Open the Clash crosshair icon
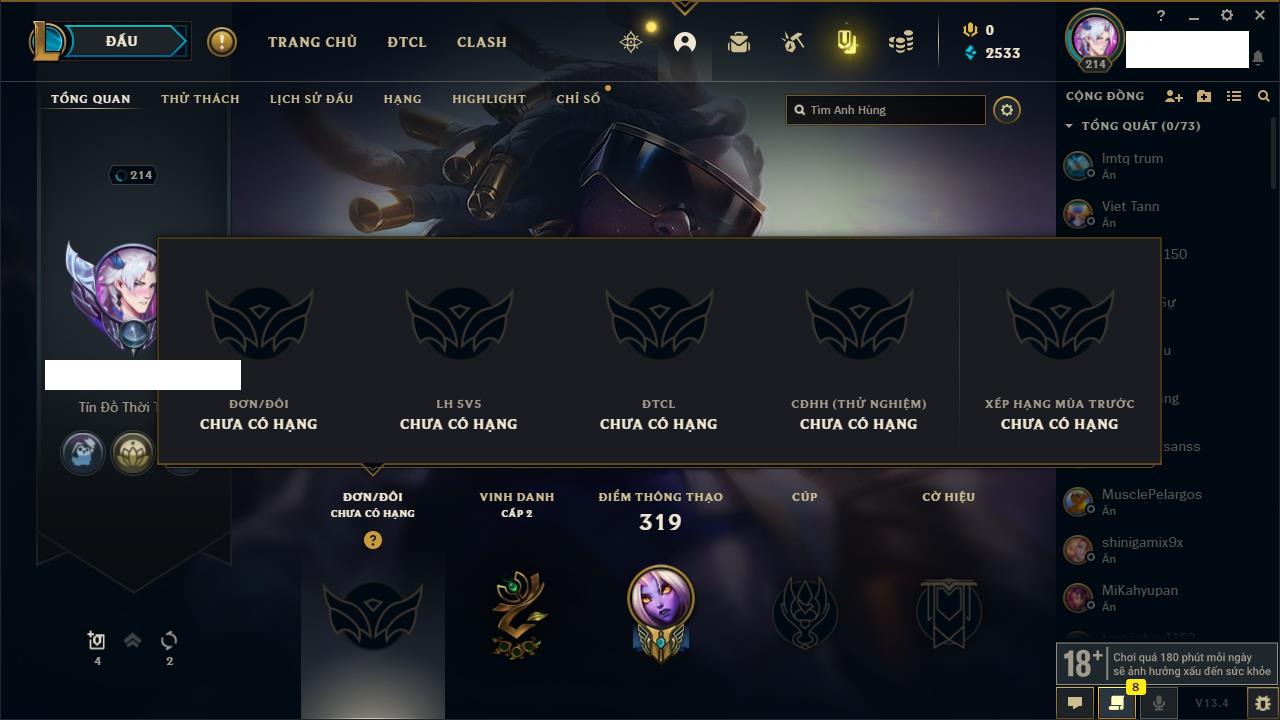Viewport: 1280px width, 720px height. click(x=631, y=42)
